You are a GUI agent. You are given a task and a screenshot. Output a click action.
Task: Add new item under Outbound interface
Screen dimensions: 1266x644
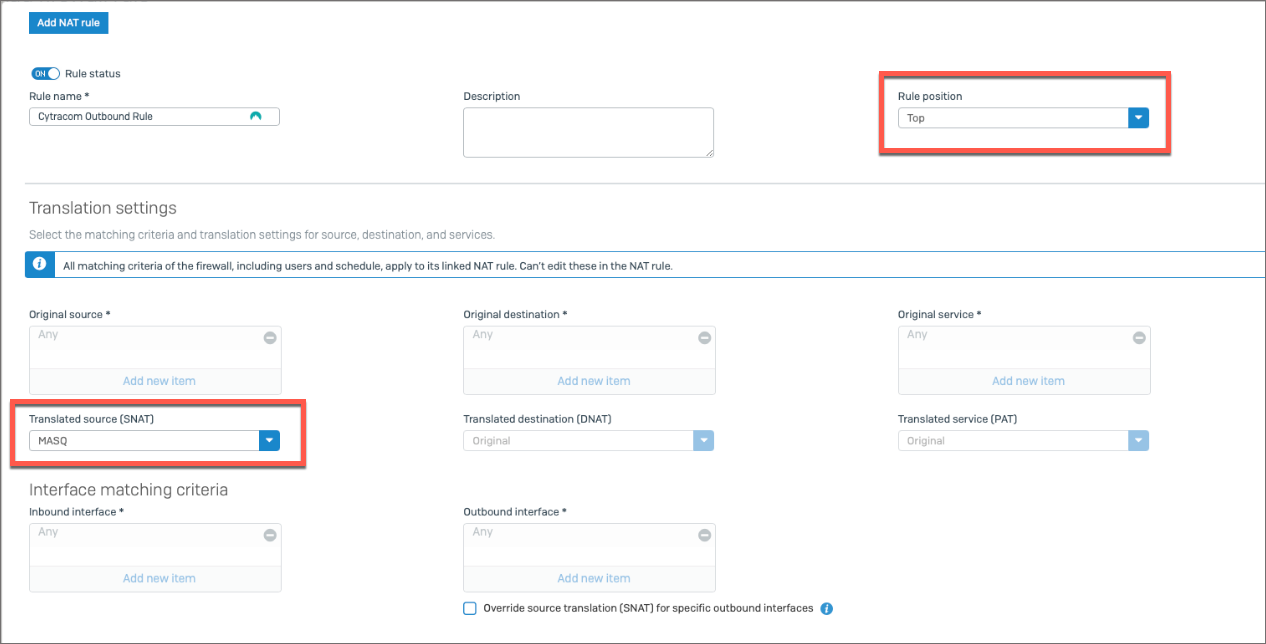[x=593, y=578]
